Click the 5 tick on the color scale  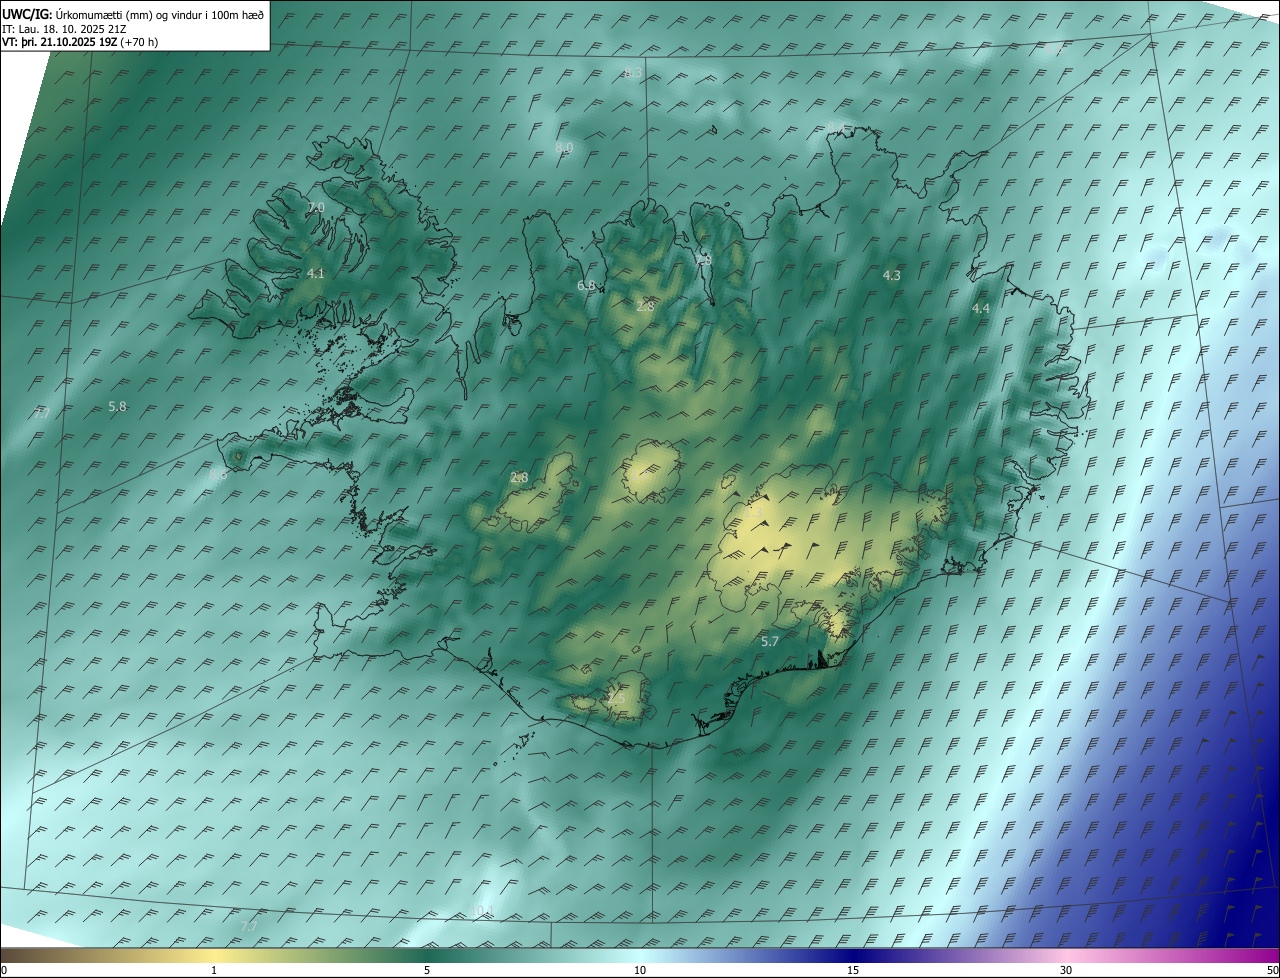(427, 971)
